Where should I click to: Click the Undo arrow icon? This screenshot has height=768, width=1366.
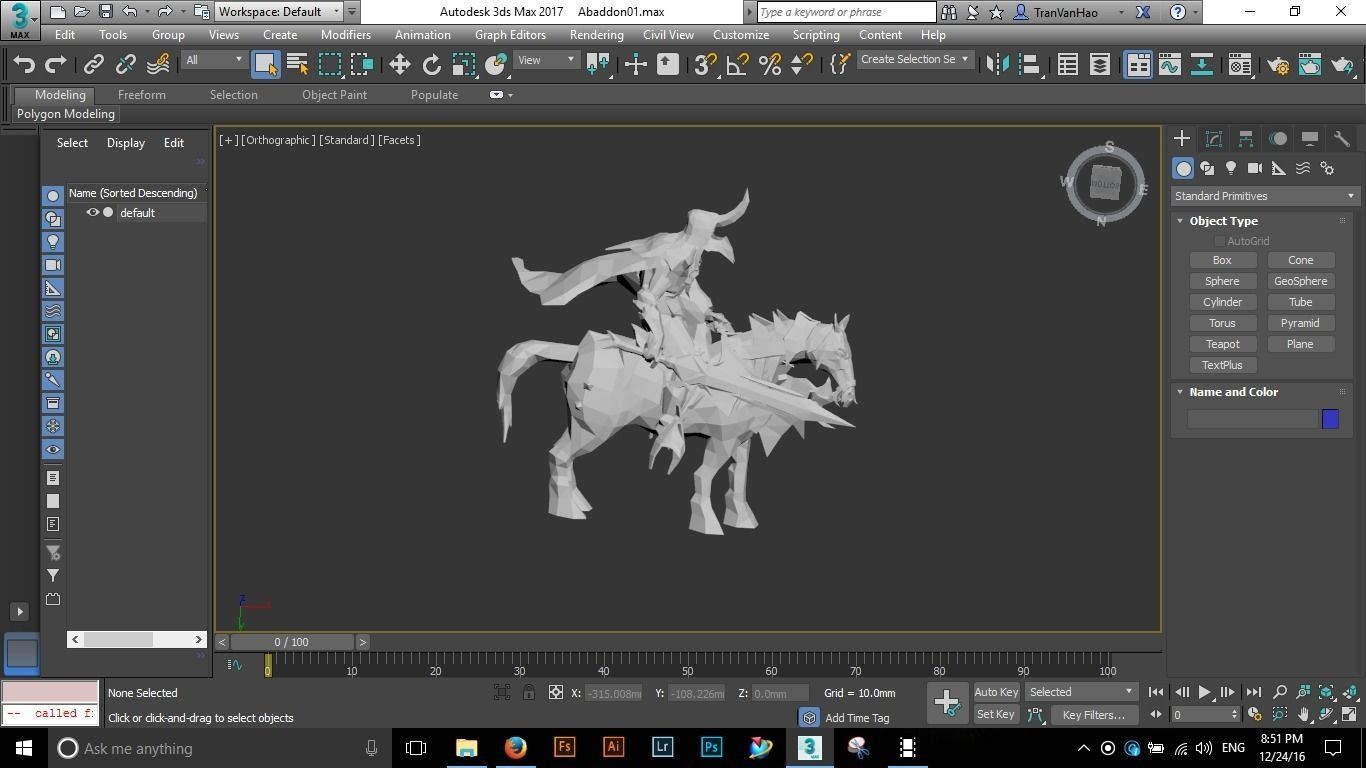[24, 65]
